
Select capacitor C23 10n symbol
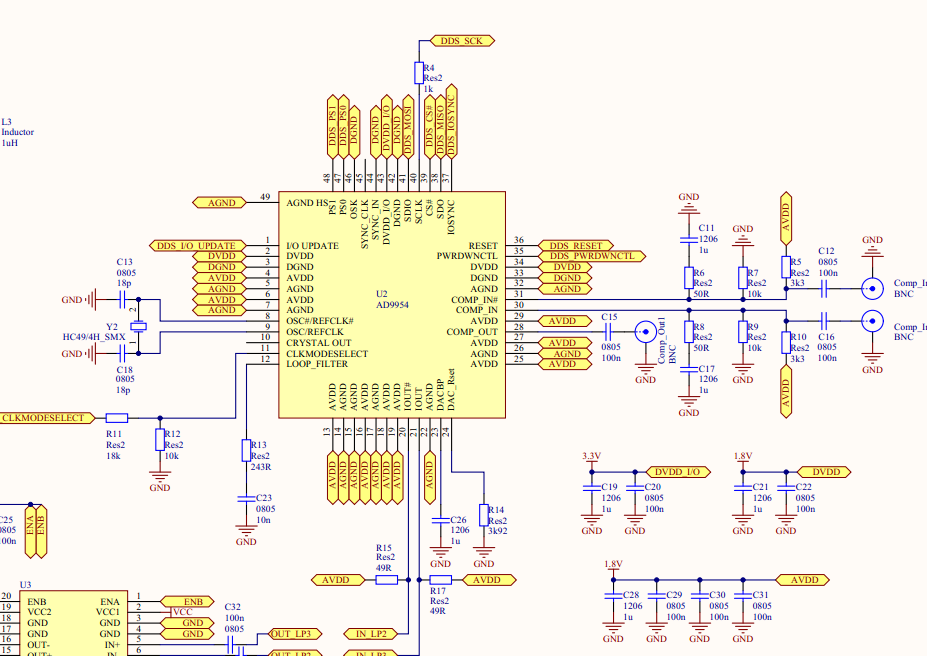click(246, 499)
